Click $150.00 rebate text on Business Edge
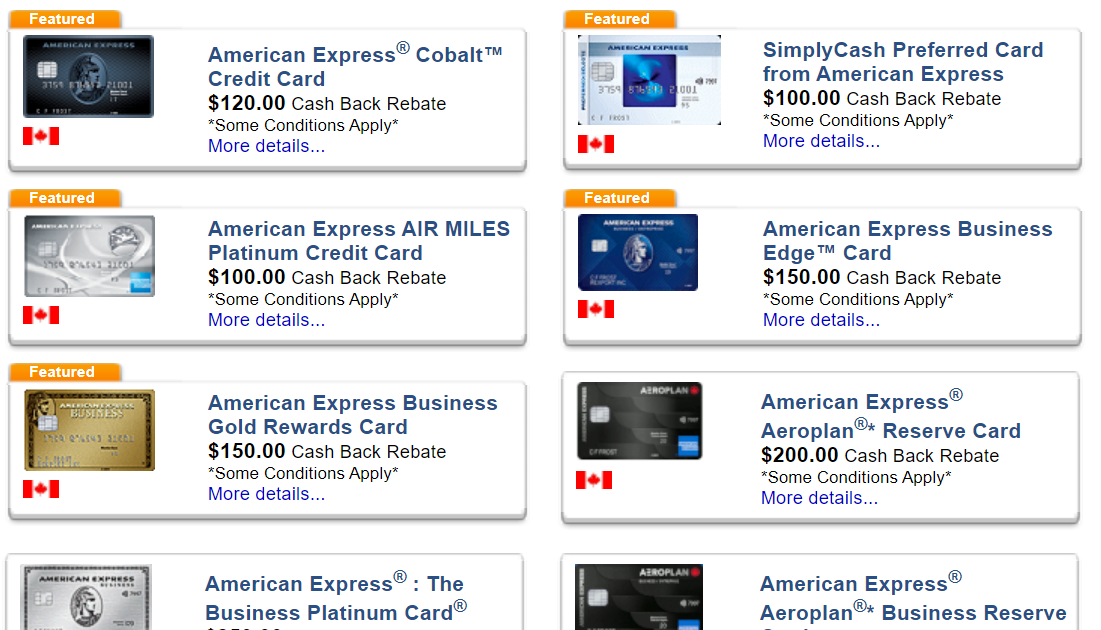Viewport: 1101px width, 630px height. tap(882, 277)
